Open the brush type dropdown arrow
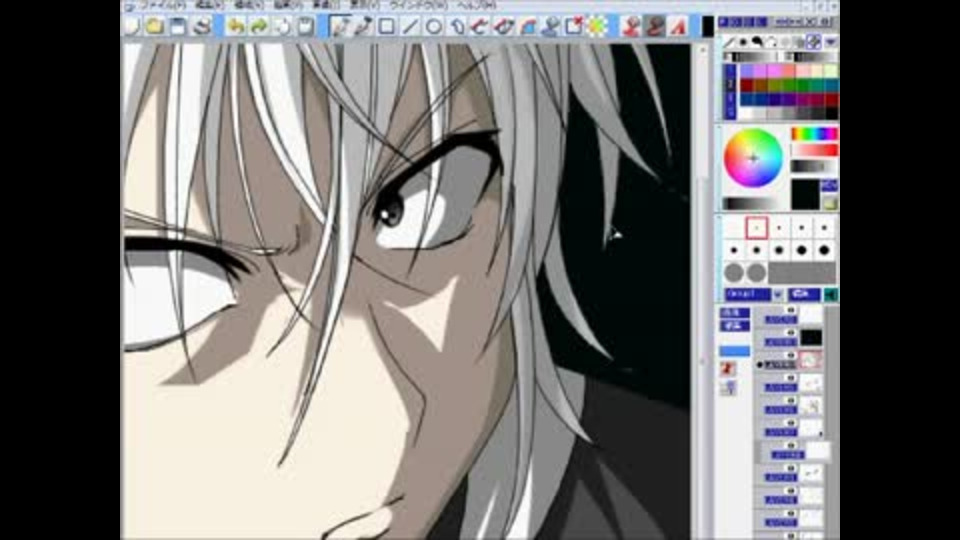Image resolution: width=960 pixels, height=540 pixels. (x=831, y=42)
